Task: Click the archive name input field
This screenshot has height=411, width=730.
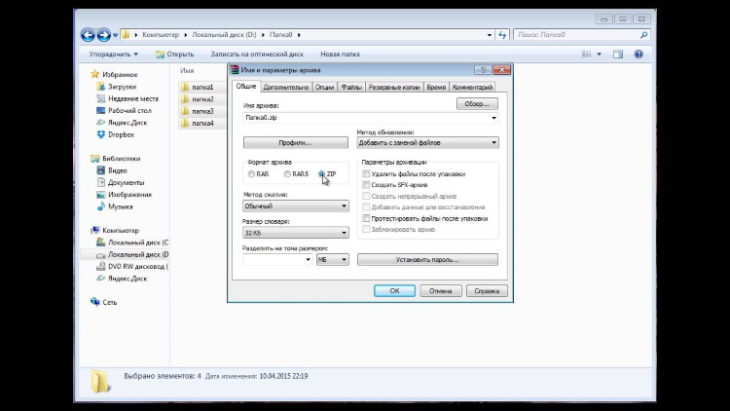Action: [371, 118]
